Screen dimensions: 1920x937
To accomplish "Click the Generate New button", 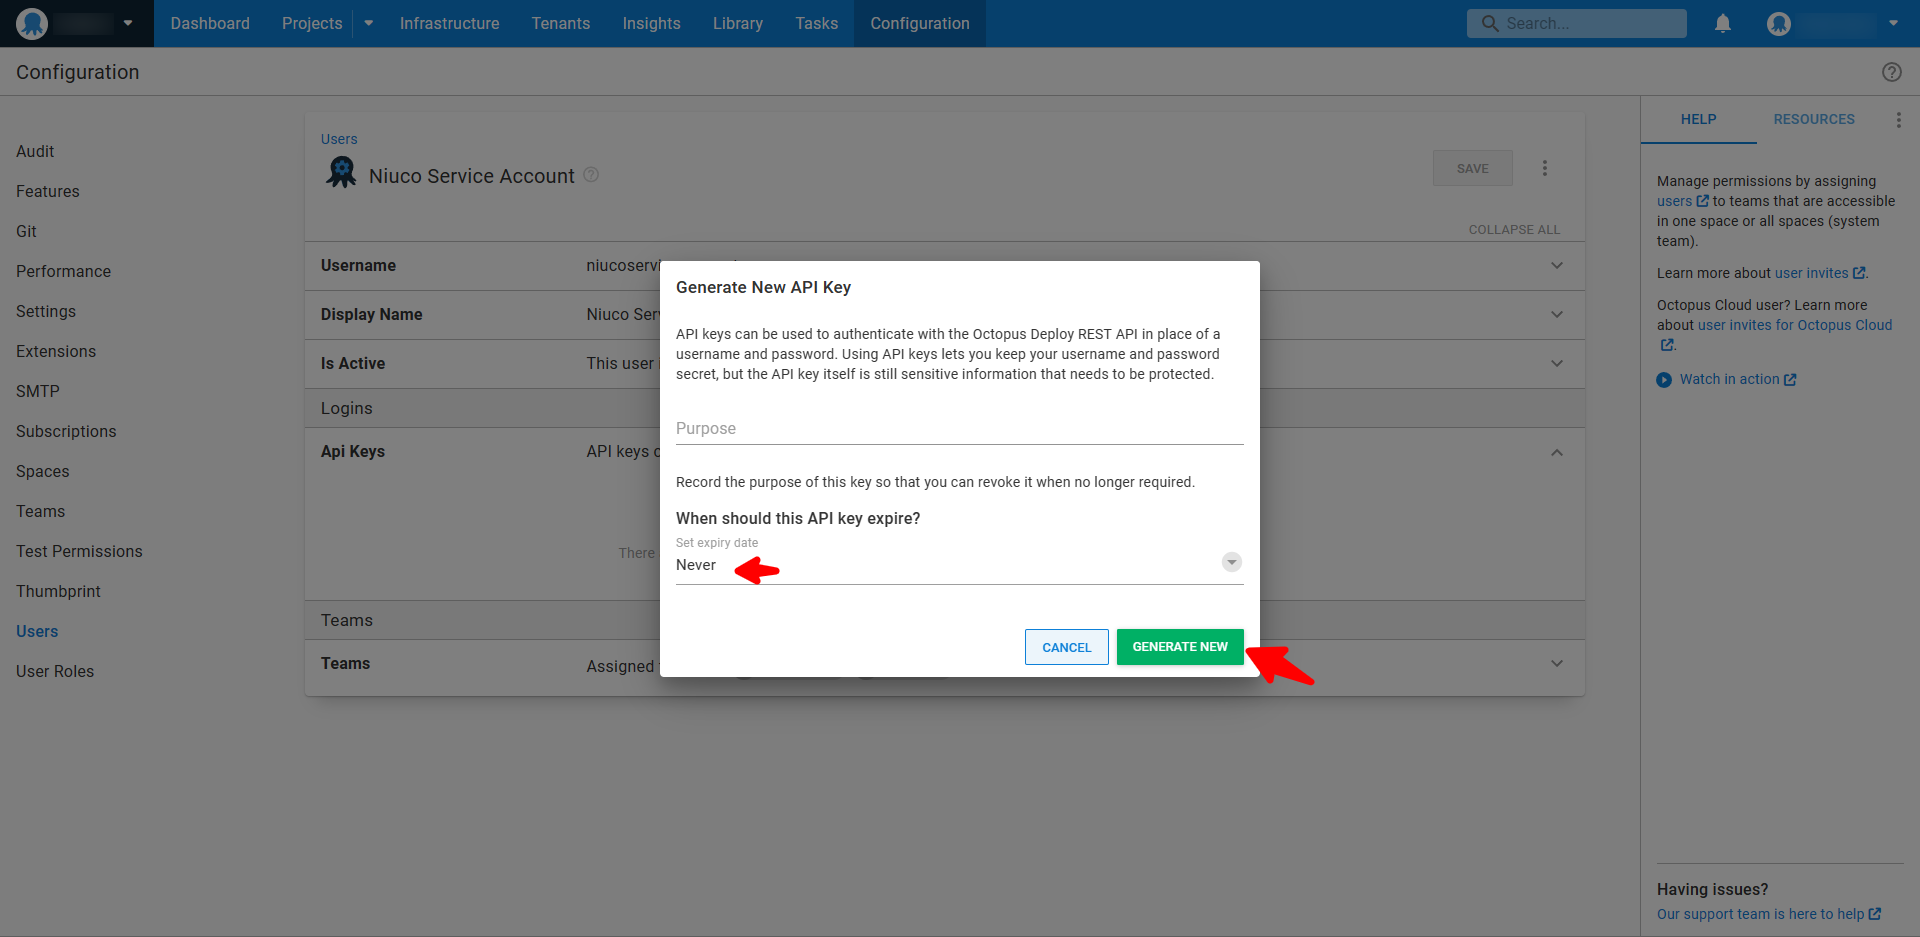I will 1180,647.
